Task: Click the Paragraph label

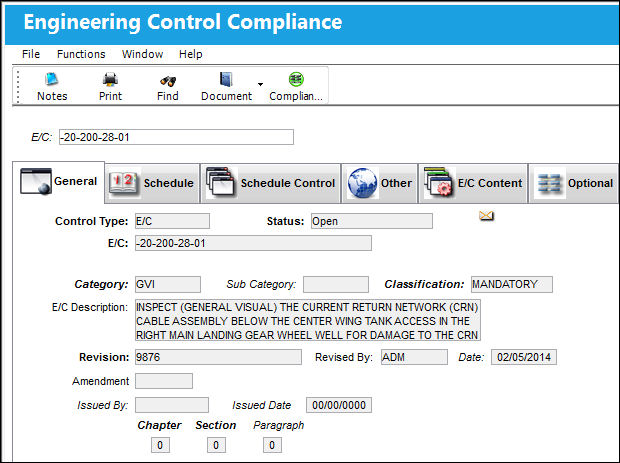Action: pyautogui.click(x=278, y=425)
